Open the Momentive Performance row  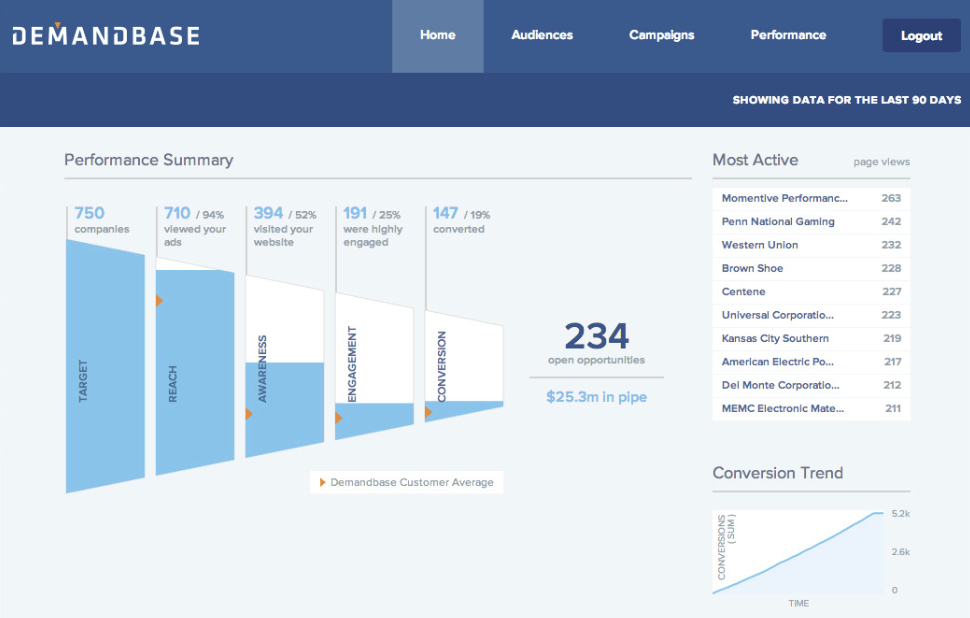811,199
